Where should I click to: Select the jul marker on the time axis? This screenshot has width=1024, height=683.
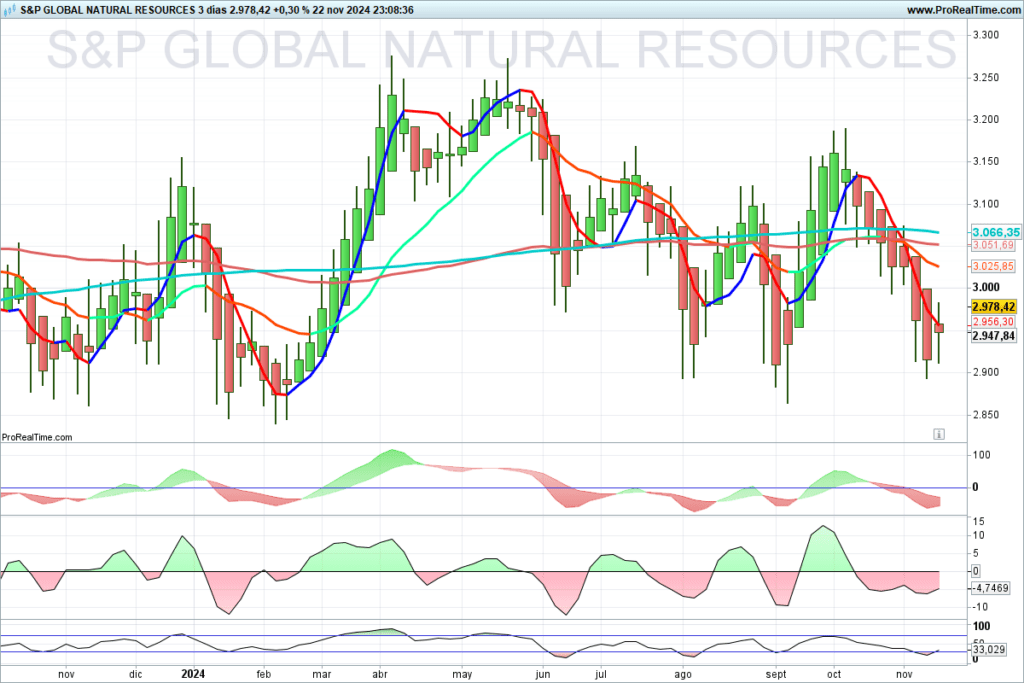point(601,674)
